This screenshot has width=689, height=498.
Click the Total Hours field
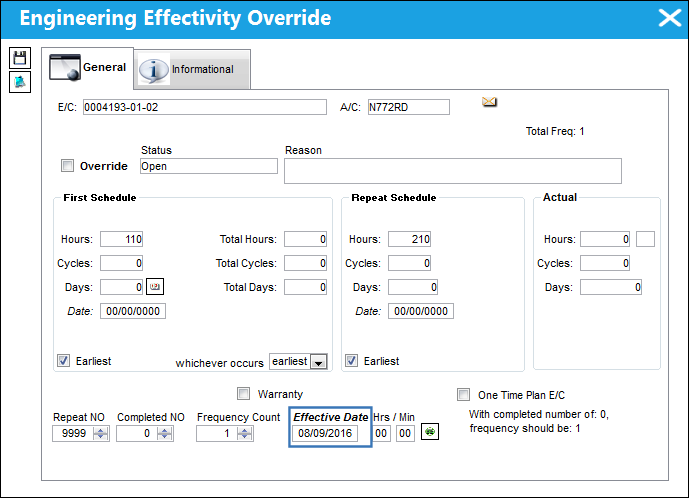(x=305, y=239)
